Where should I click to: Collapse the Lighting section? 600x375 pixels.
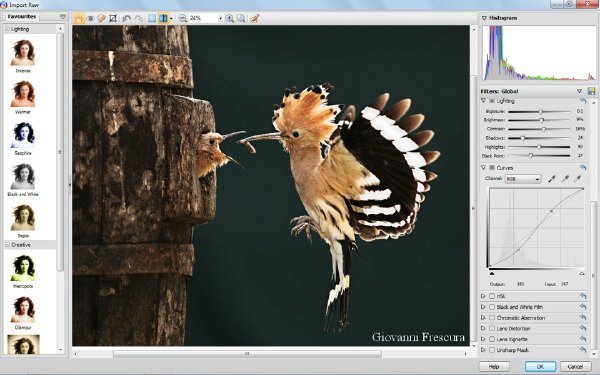coord(483,101)
